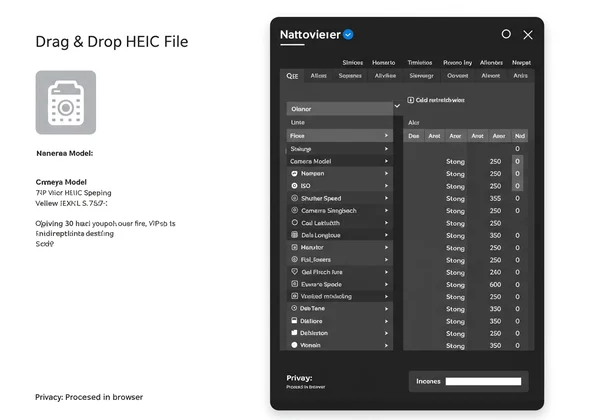Click the Debirrton folder icon

pos(294,333)
